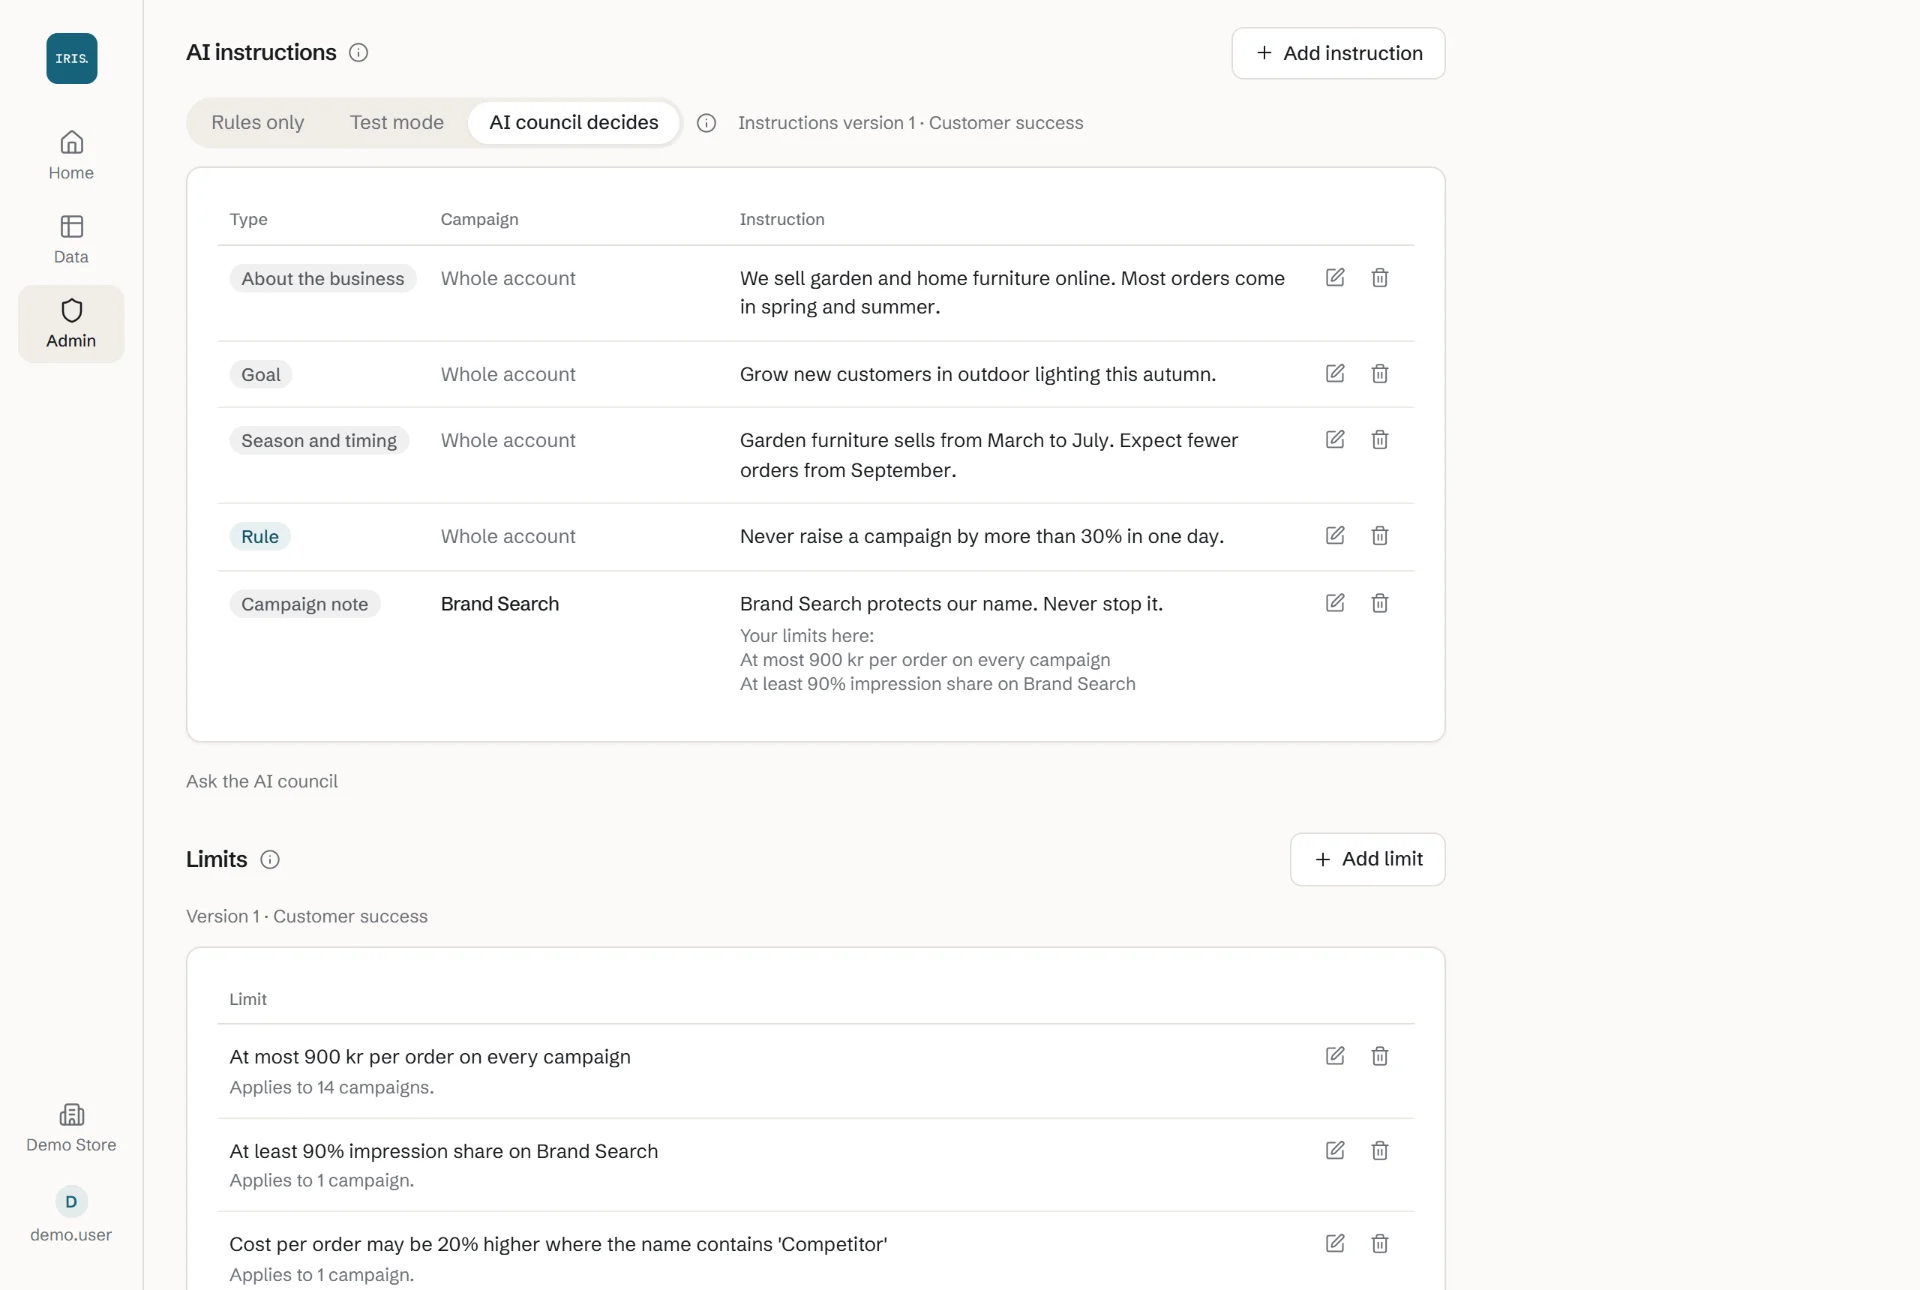The height and width of the screenshot is (1290, 1920).
Task: Switch to Rules only mode
Action: pos(258,122)
